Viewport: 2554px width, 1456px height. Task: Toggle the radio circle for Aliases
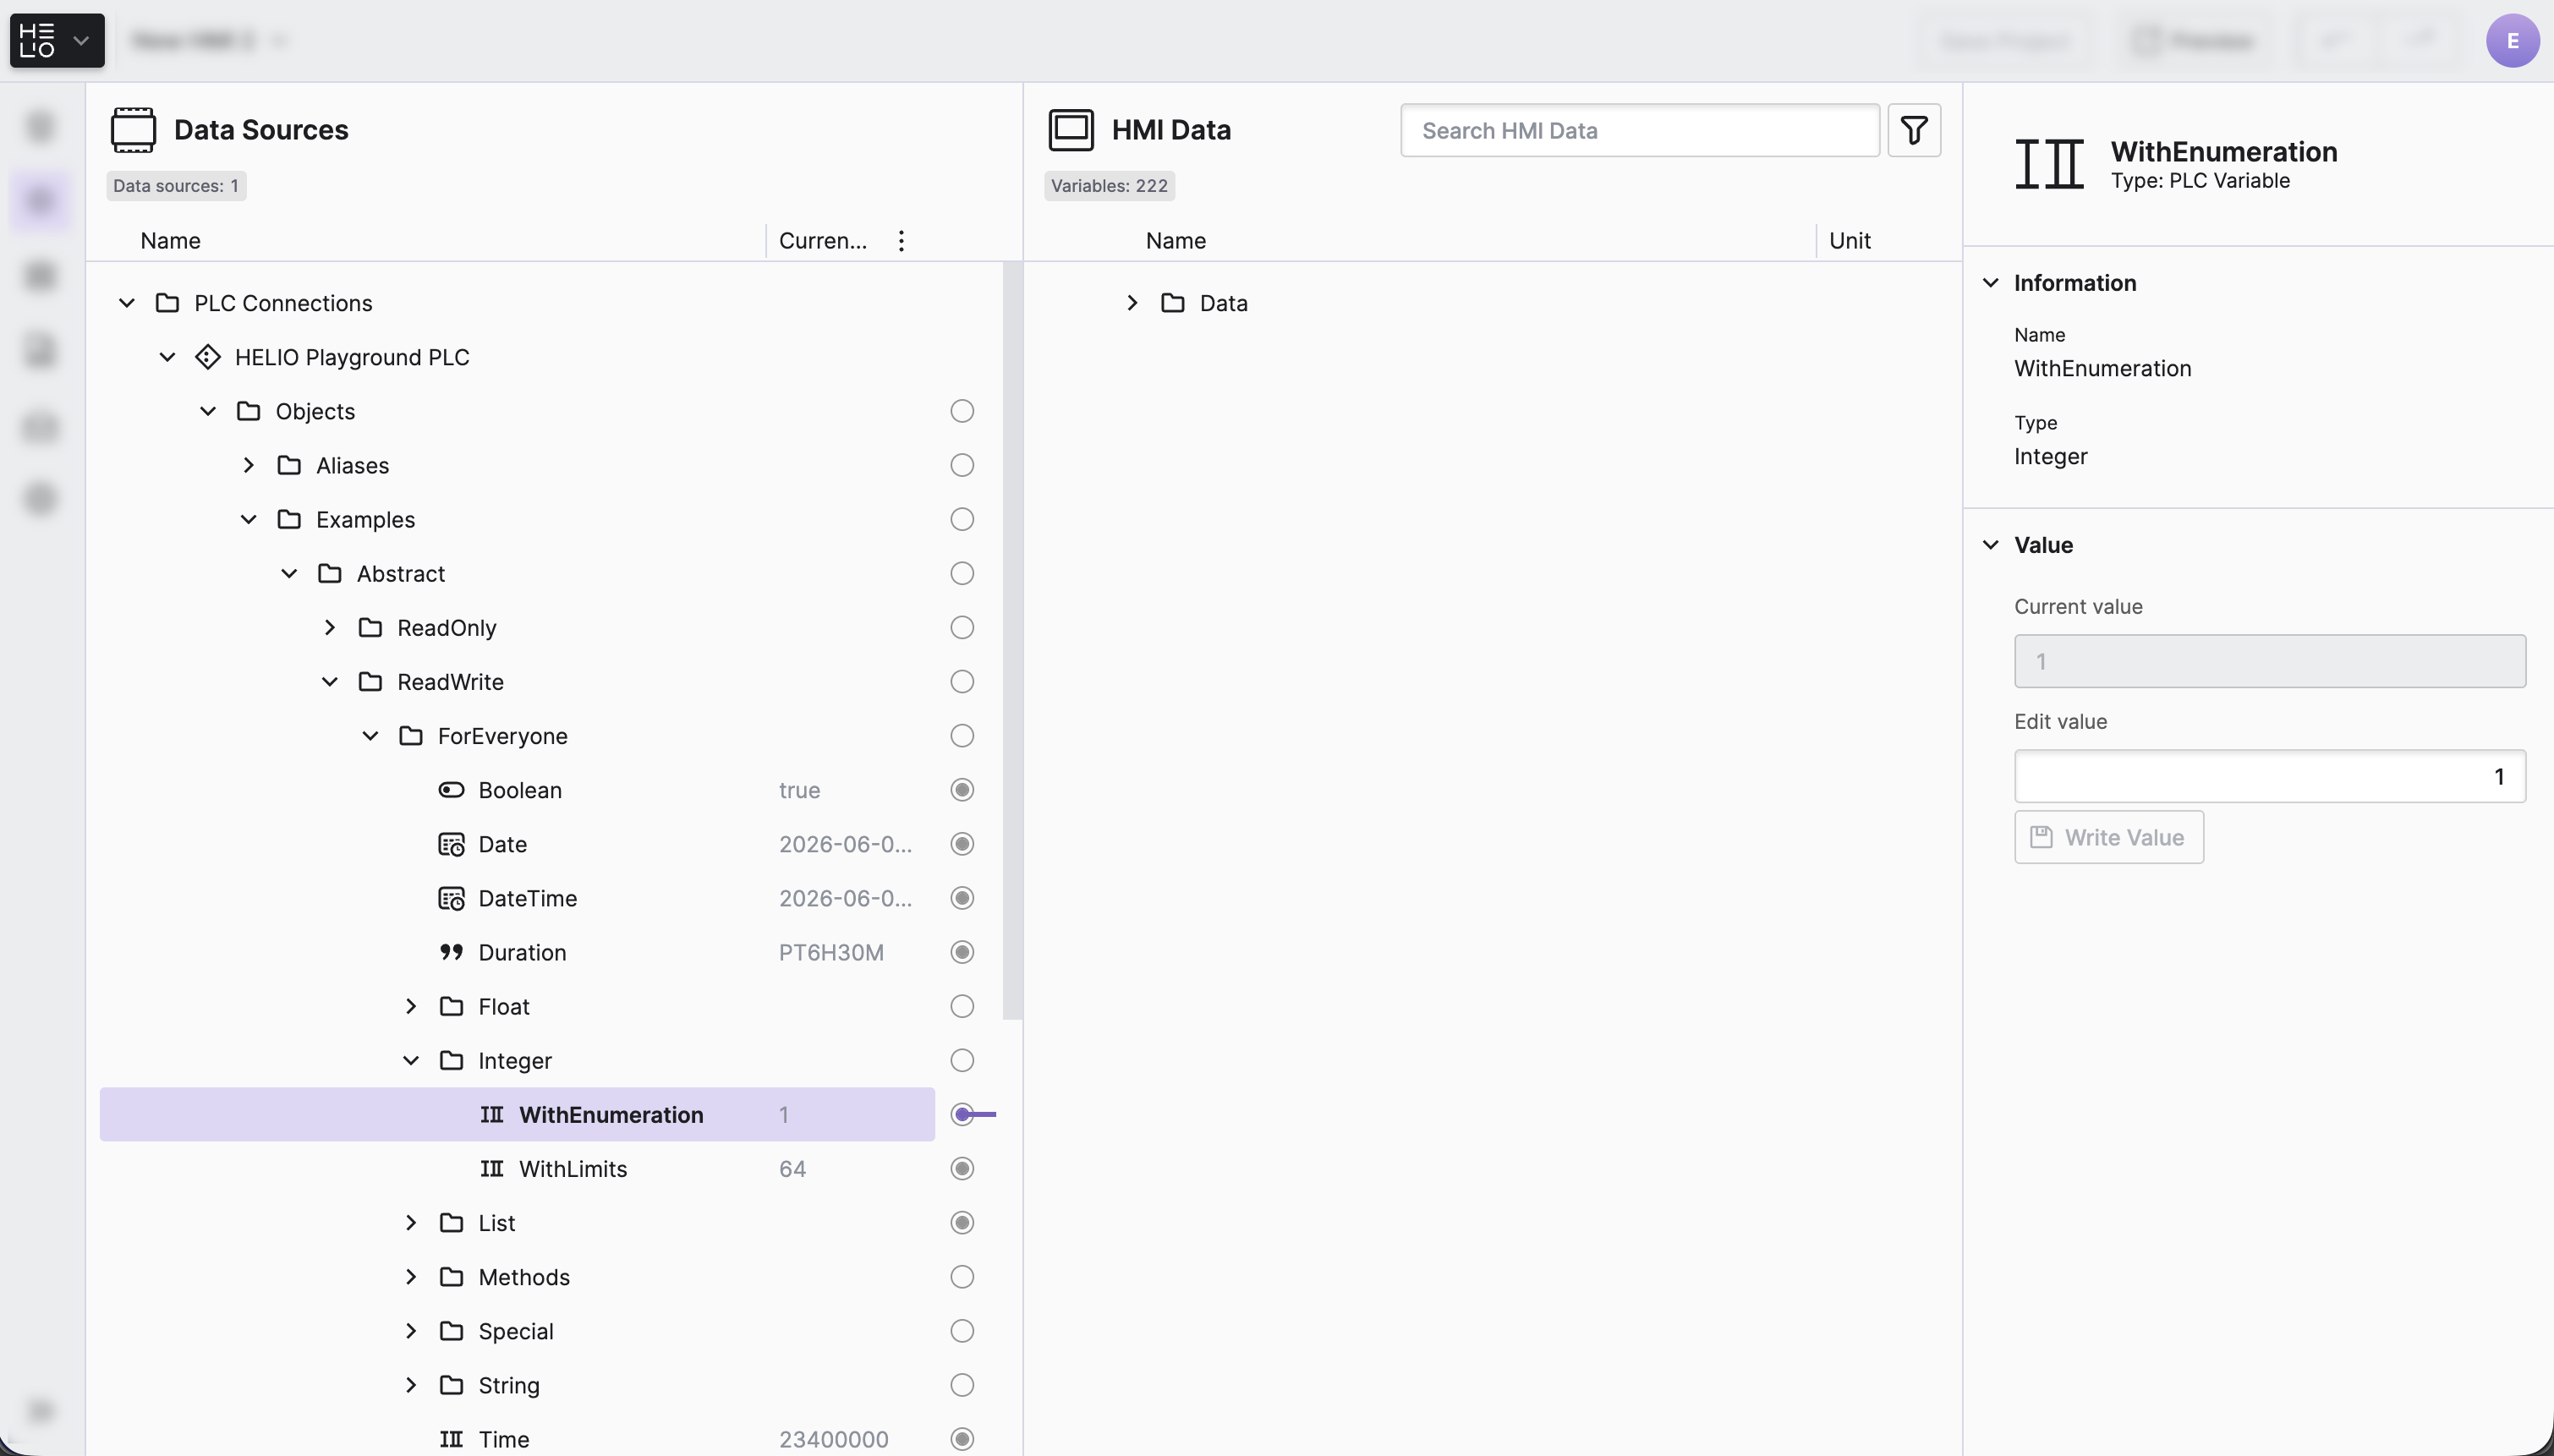[x=962, y=465]
